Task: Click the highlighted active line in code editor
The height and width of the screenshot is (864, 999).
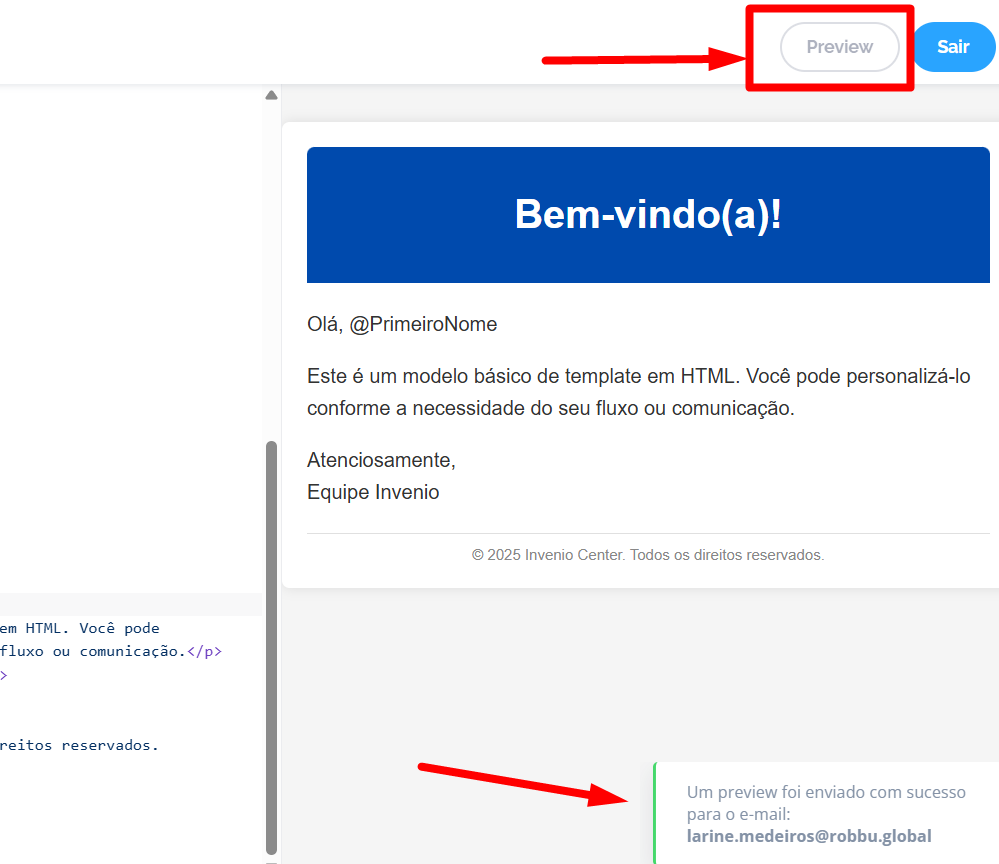Action: [x=130, y=604]
